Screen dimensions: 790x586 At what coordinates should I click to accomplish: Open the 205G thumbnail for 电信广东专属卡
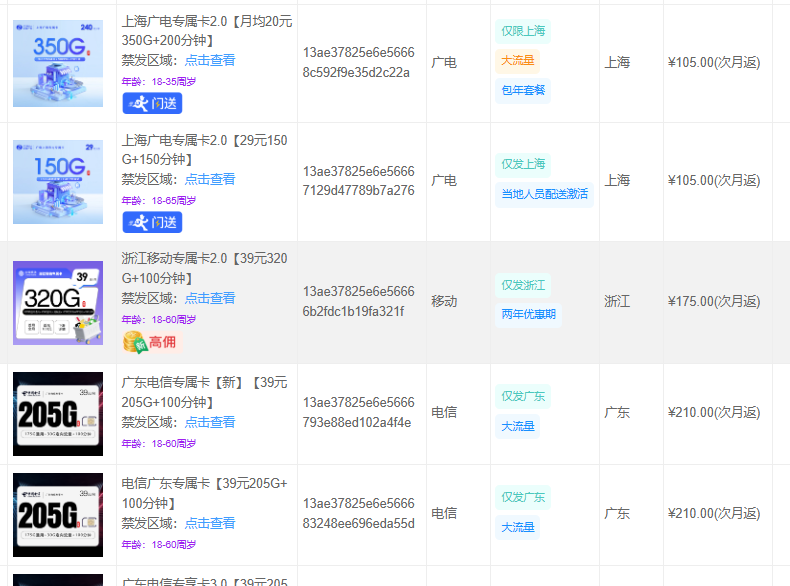coord(58,515)
